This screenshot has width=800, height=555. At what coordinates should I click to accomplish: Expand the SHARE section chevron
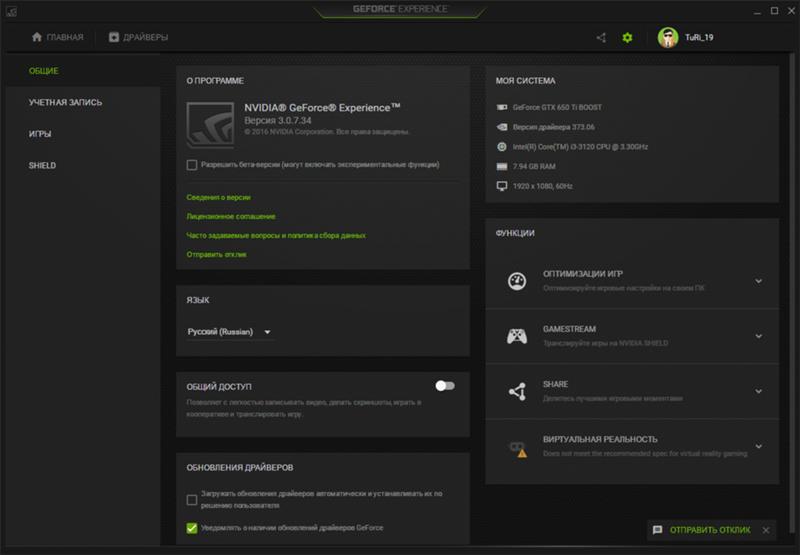(759, 391)
